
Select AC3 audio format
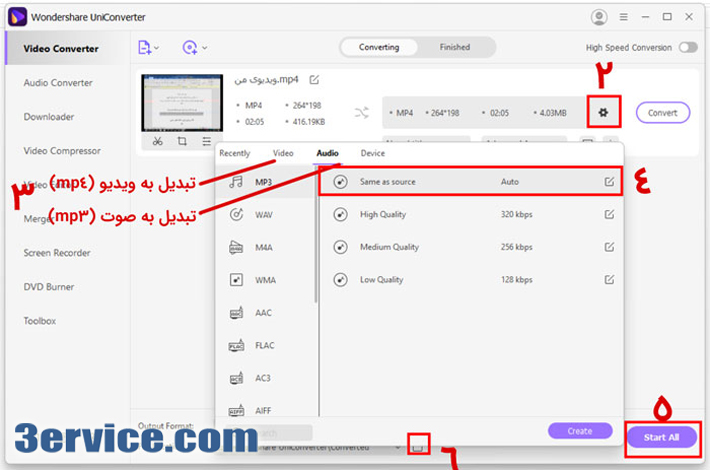(265, 378)
